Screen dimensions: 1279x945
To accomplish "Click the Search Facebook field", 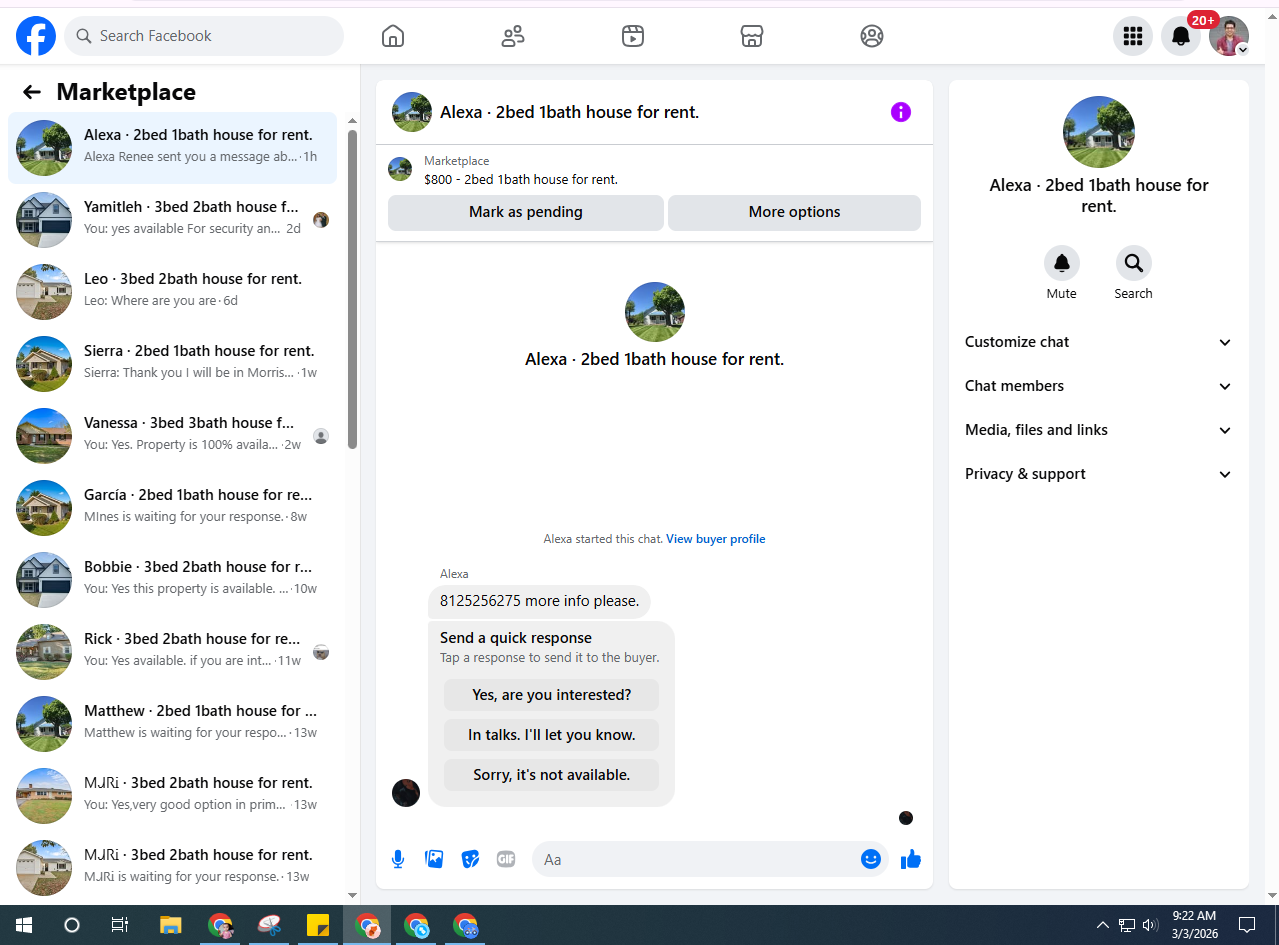I will (204, 36).
